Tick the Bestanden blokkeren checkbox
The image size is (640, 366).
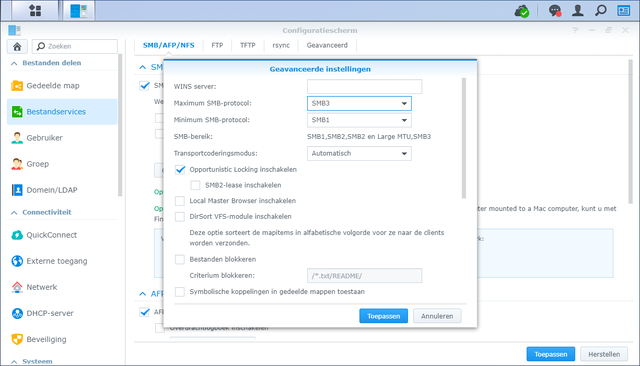click(x=180, y=260)
